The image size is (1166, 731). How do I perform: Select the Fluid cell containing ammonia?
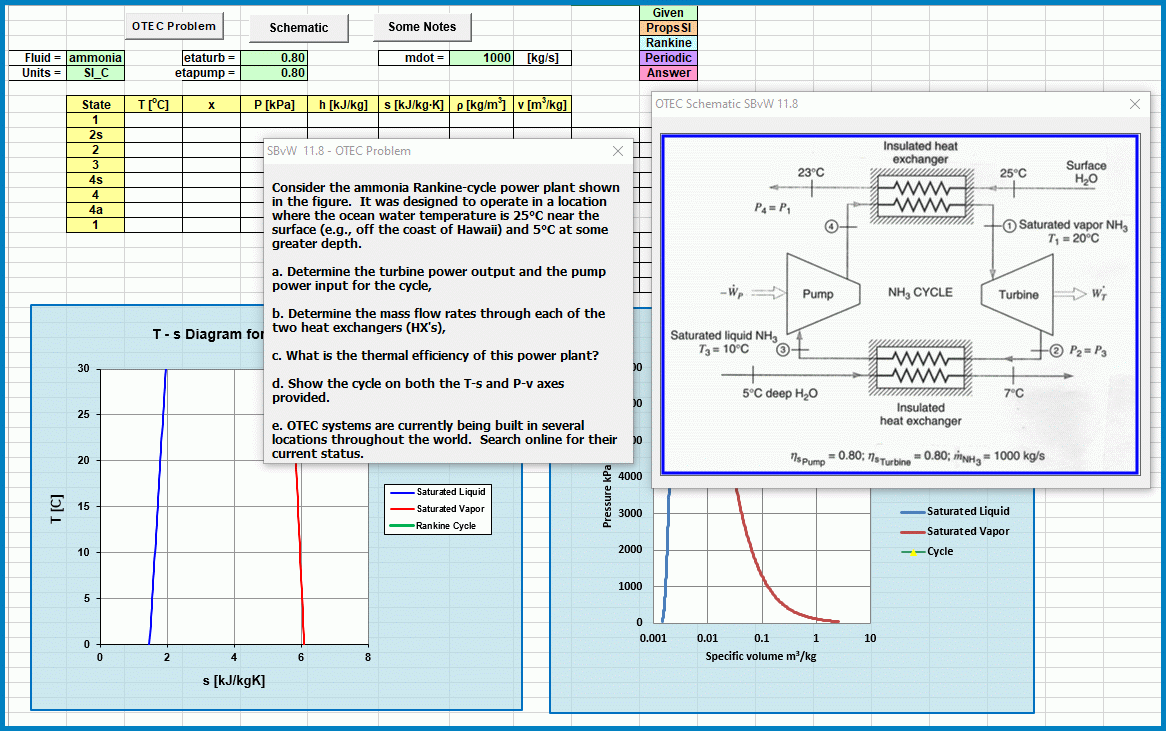pyautogui.click(x=96, y=58)
